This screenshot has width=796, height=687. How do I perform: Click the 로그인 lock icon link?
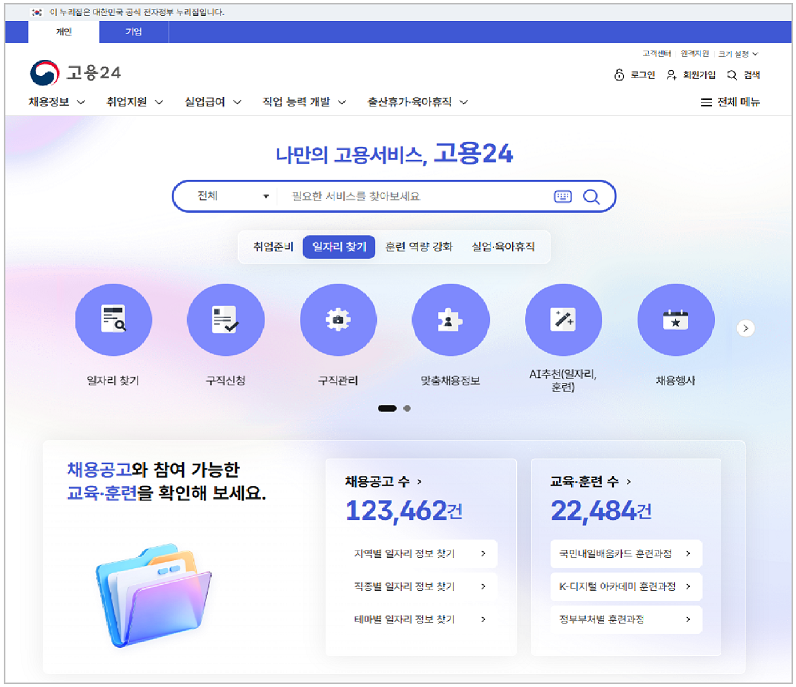635,75
